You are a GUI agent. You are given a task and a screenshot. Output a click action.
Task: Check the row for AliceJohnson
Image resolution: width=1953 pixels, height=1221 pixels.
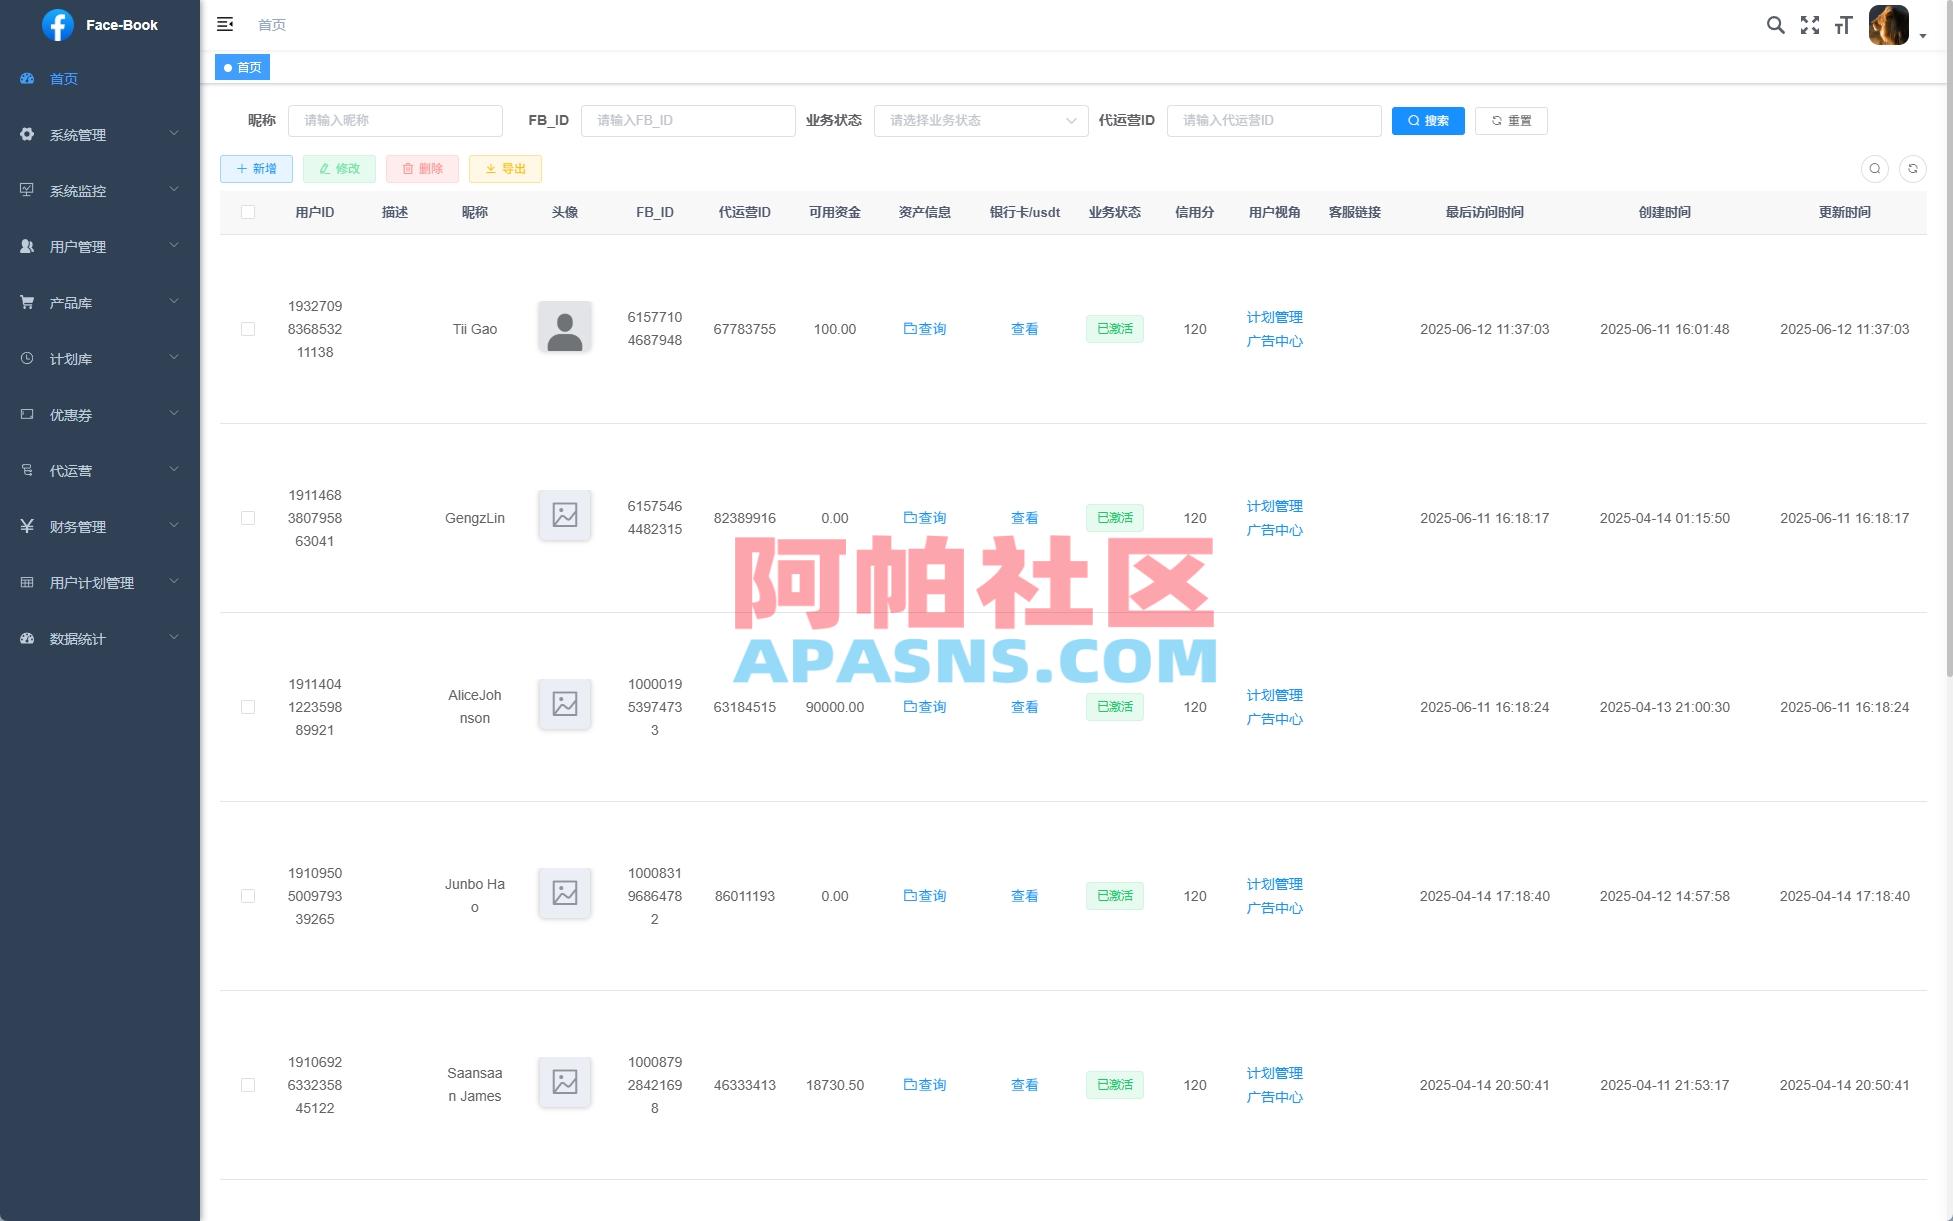click(248, 707)
